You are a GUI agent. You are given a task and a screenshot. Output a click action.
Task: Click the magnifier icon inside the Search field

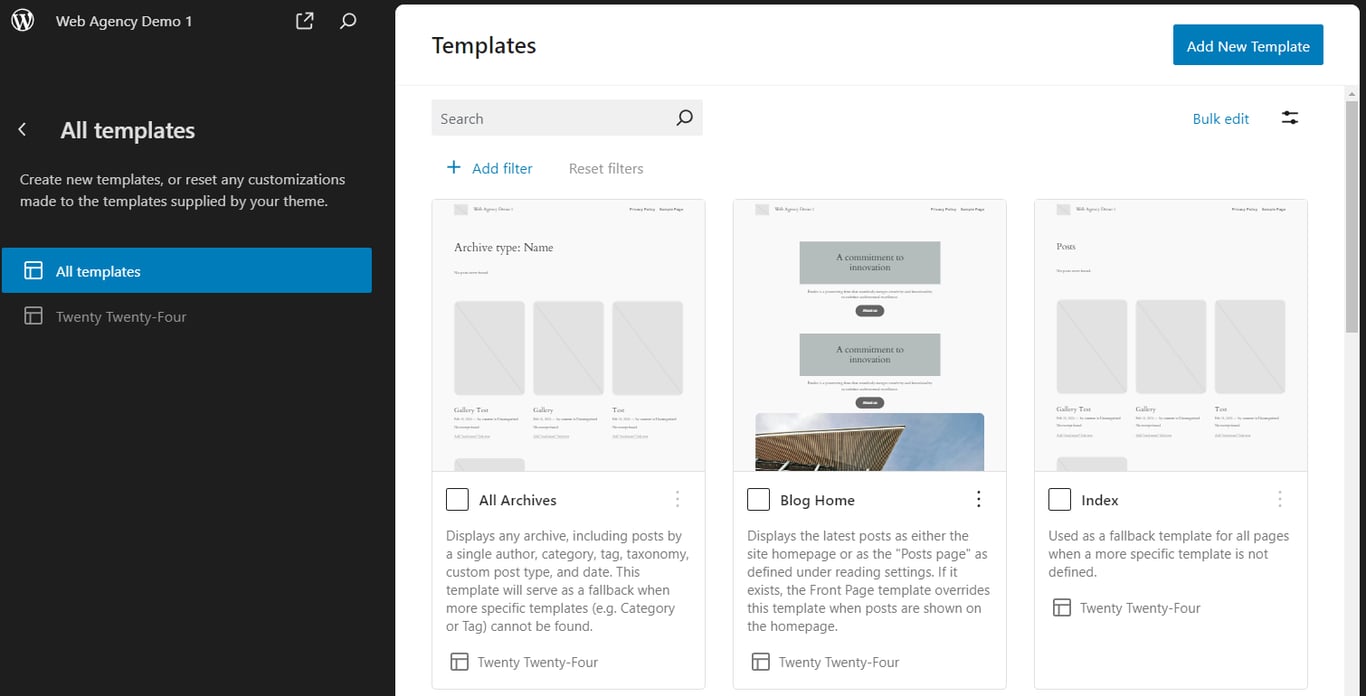point(685,117)
